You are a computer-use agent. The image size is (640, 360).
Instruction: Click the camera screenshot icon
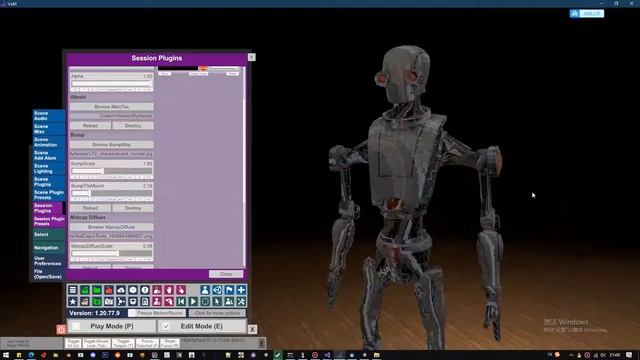pos(109,302)
